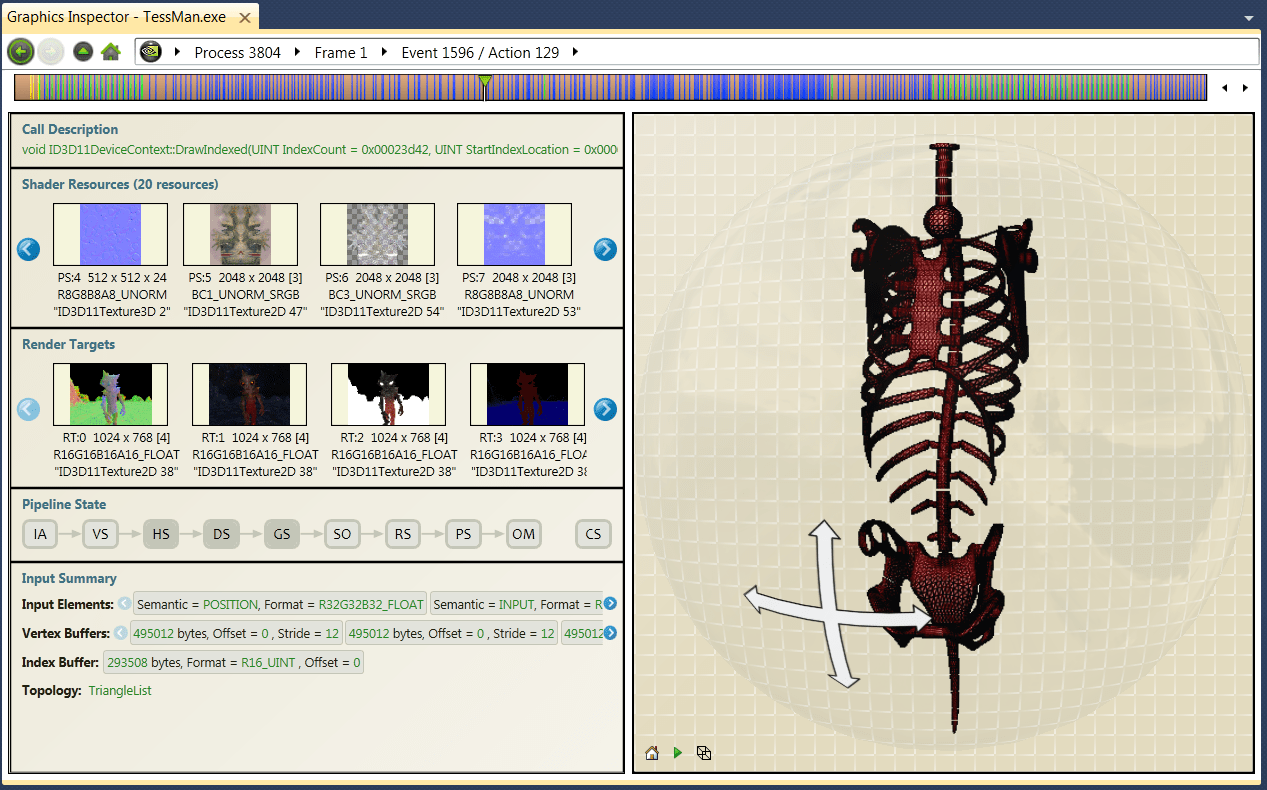Click the up-arrow navigation icon in the toolbar
The height and width of the screenshot is (790, 1267).
pos(82,51)
